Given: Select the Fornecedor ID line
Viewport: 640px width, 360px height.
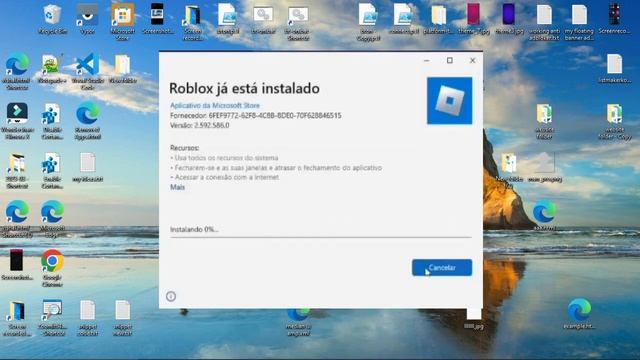Looking at the screenshot, I should 256,116.
